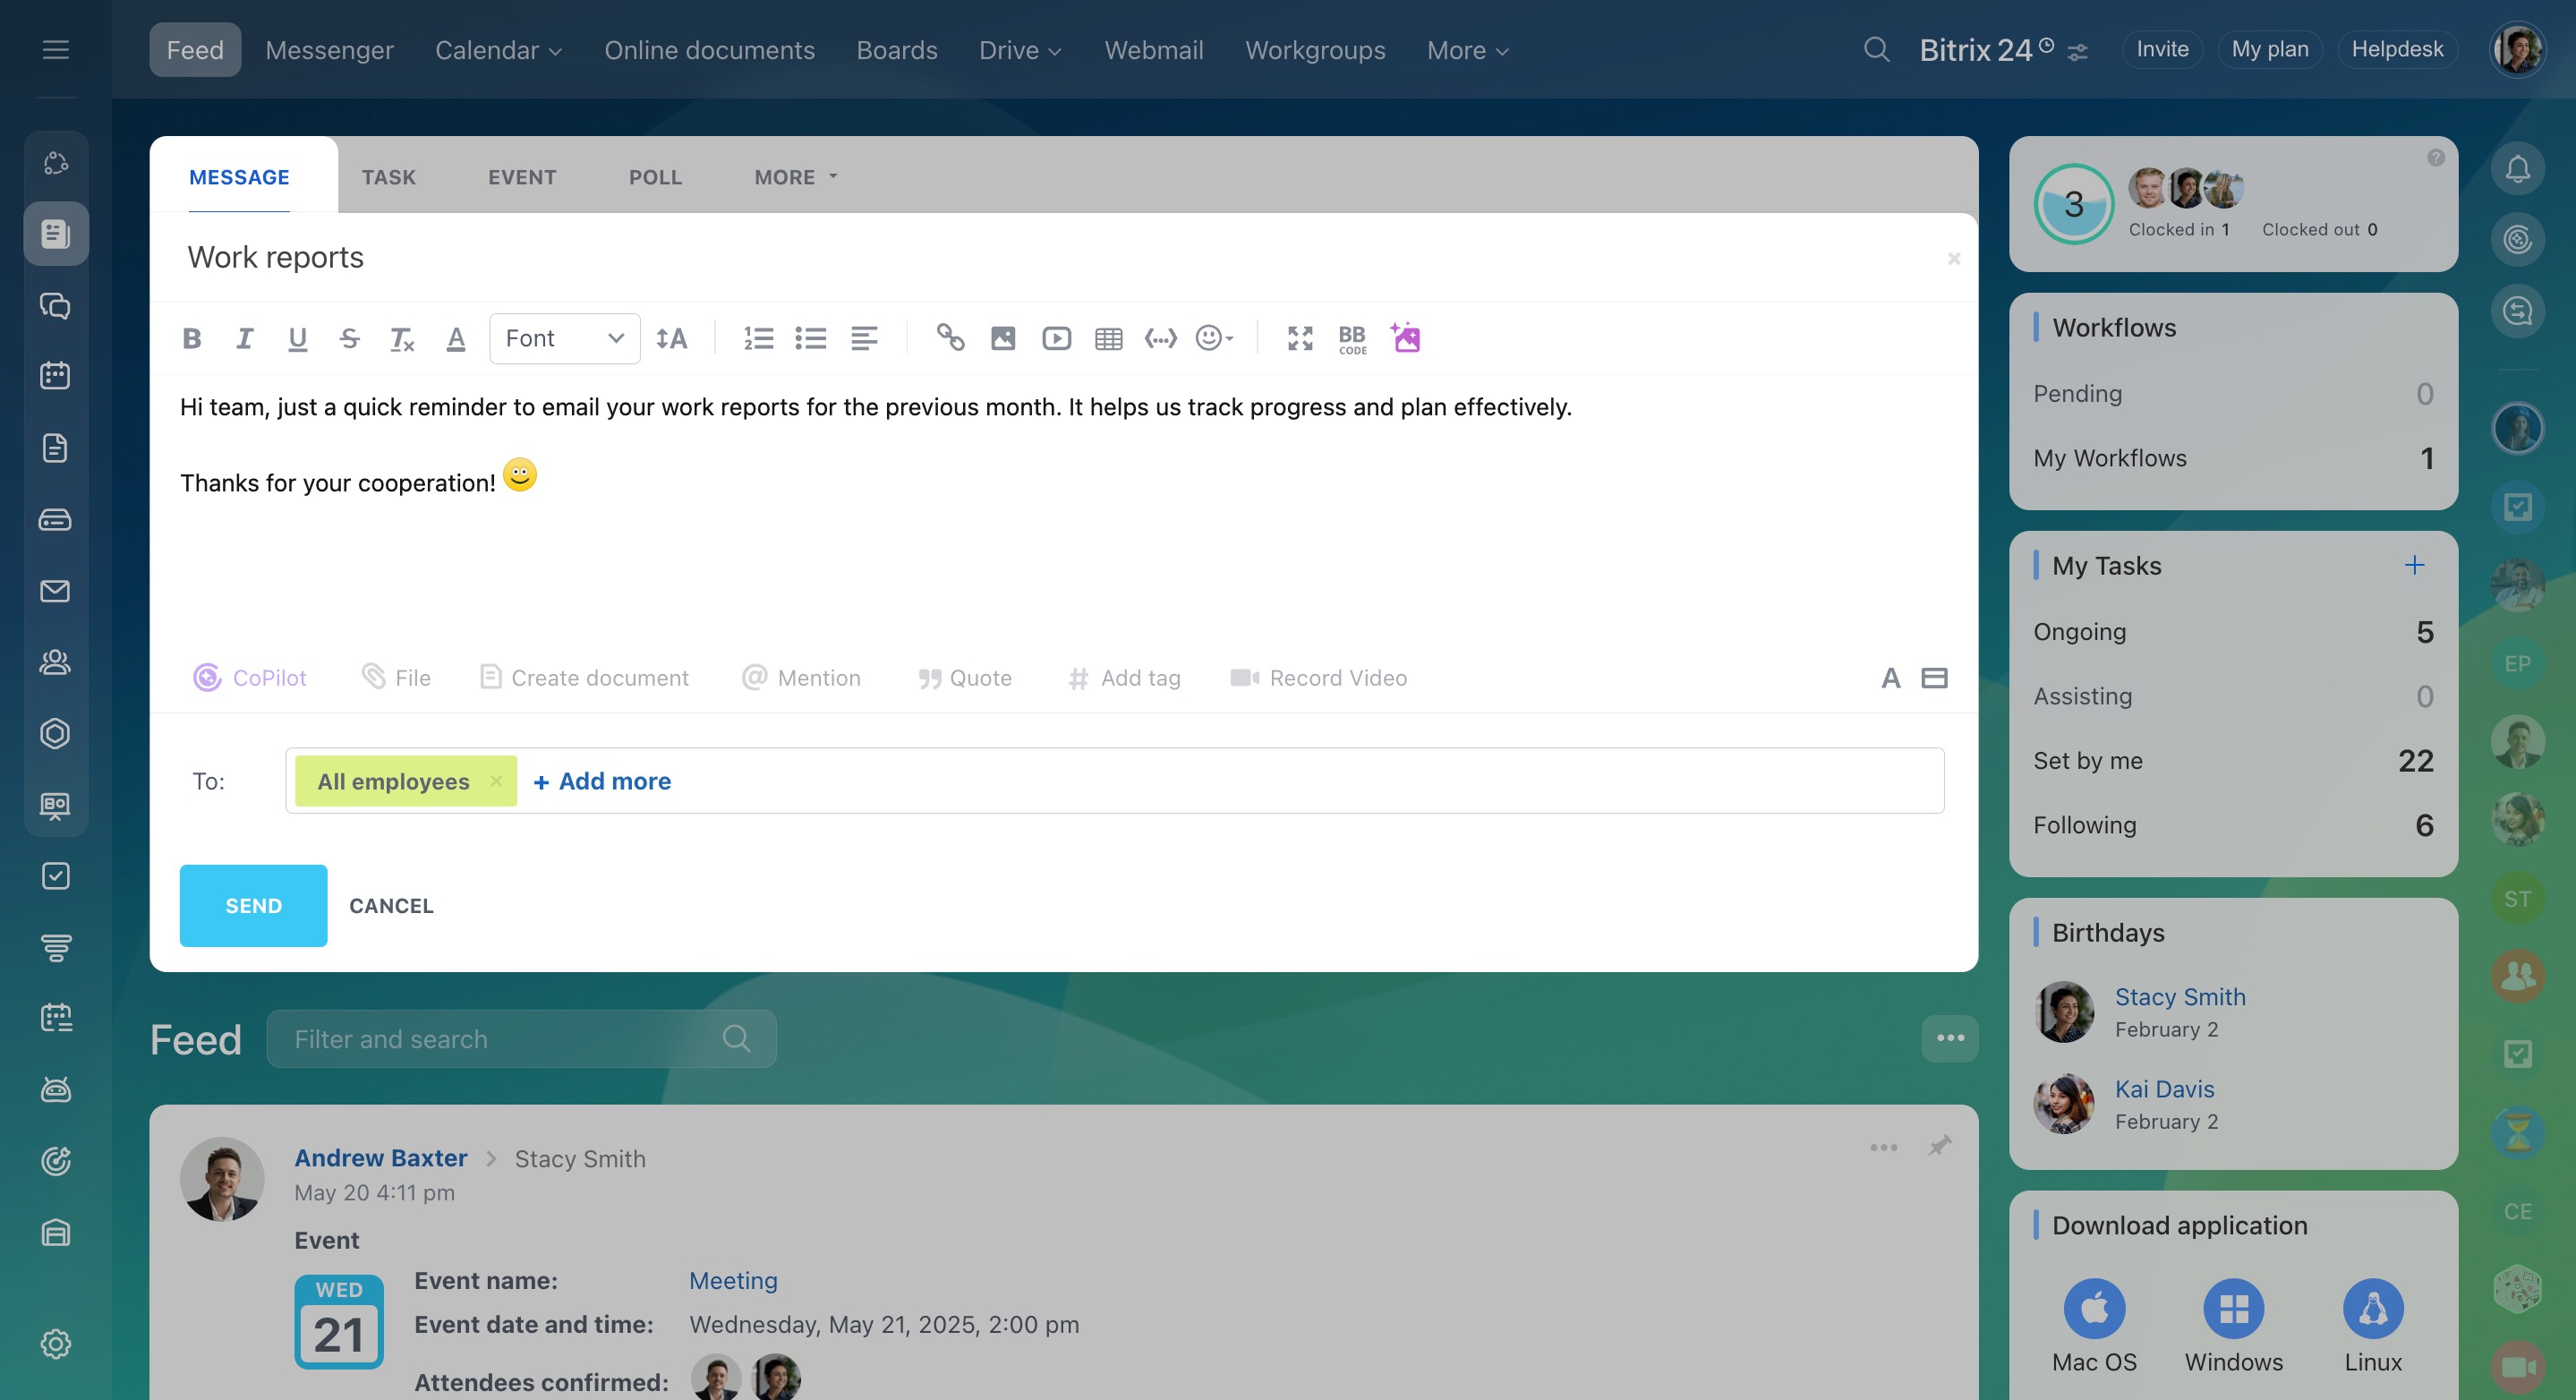Insert a hyperlink
Image resolution: width=2576 pixels, height=1400 pixels.
(950, 338)
